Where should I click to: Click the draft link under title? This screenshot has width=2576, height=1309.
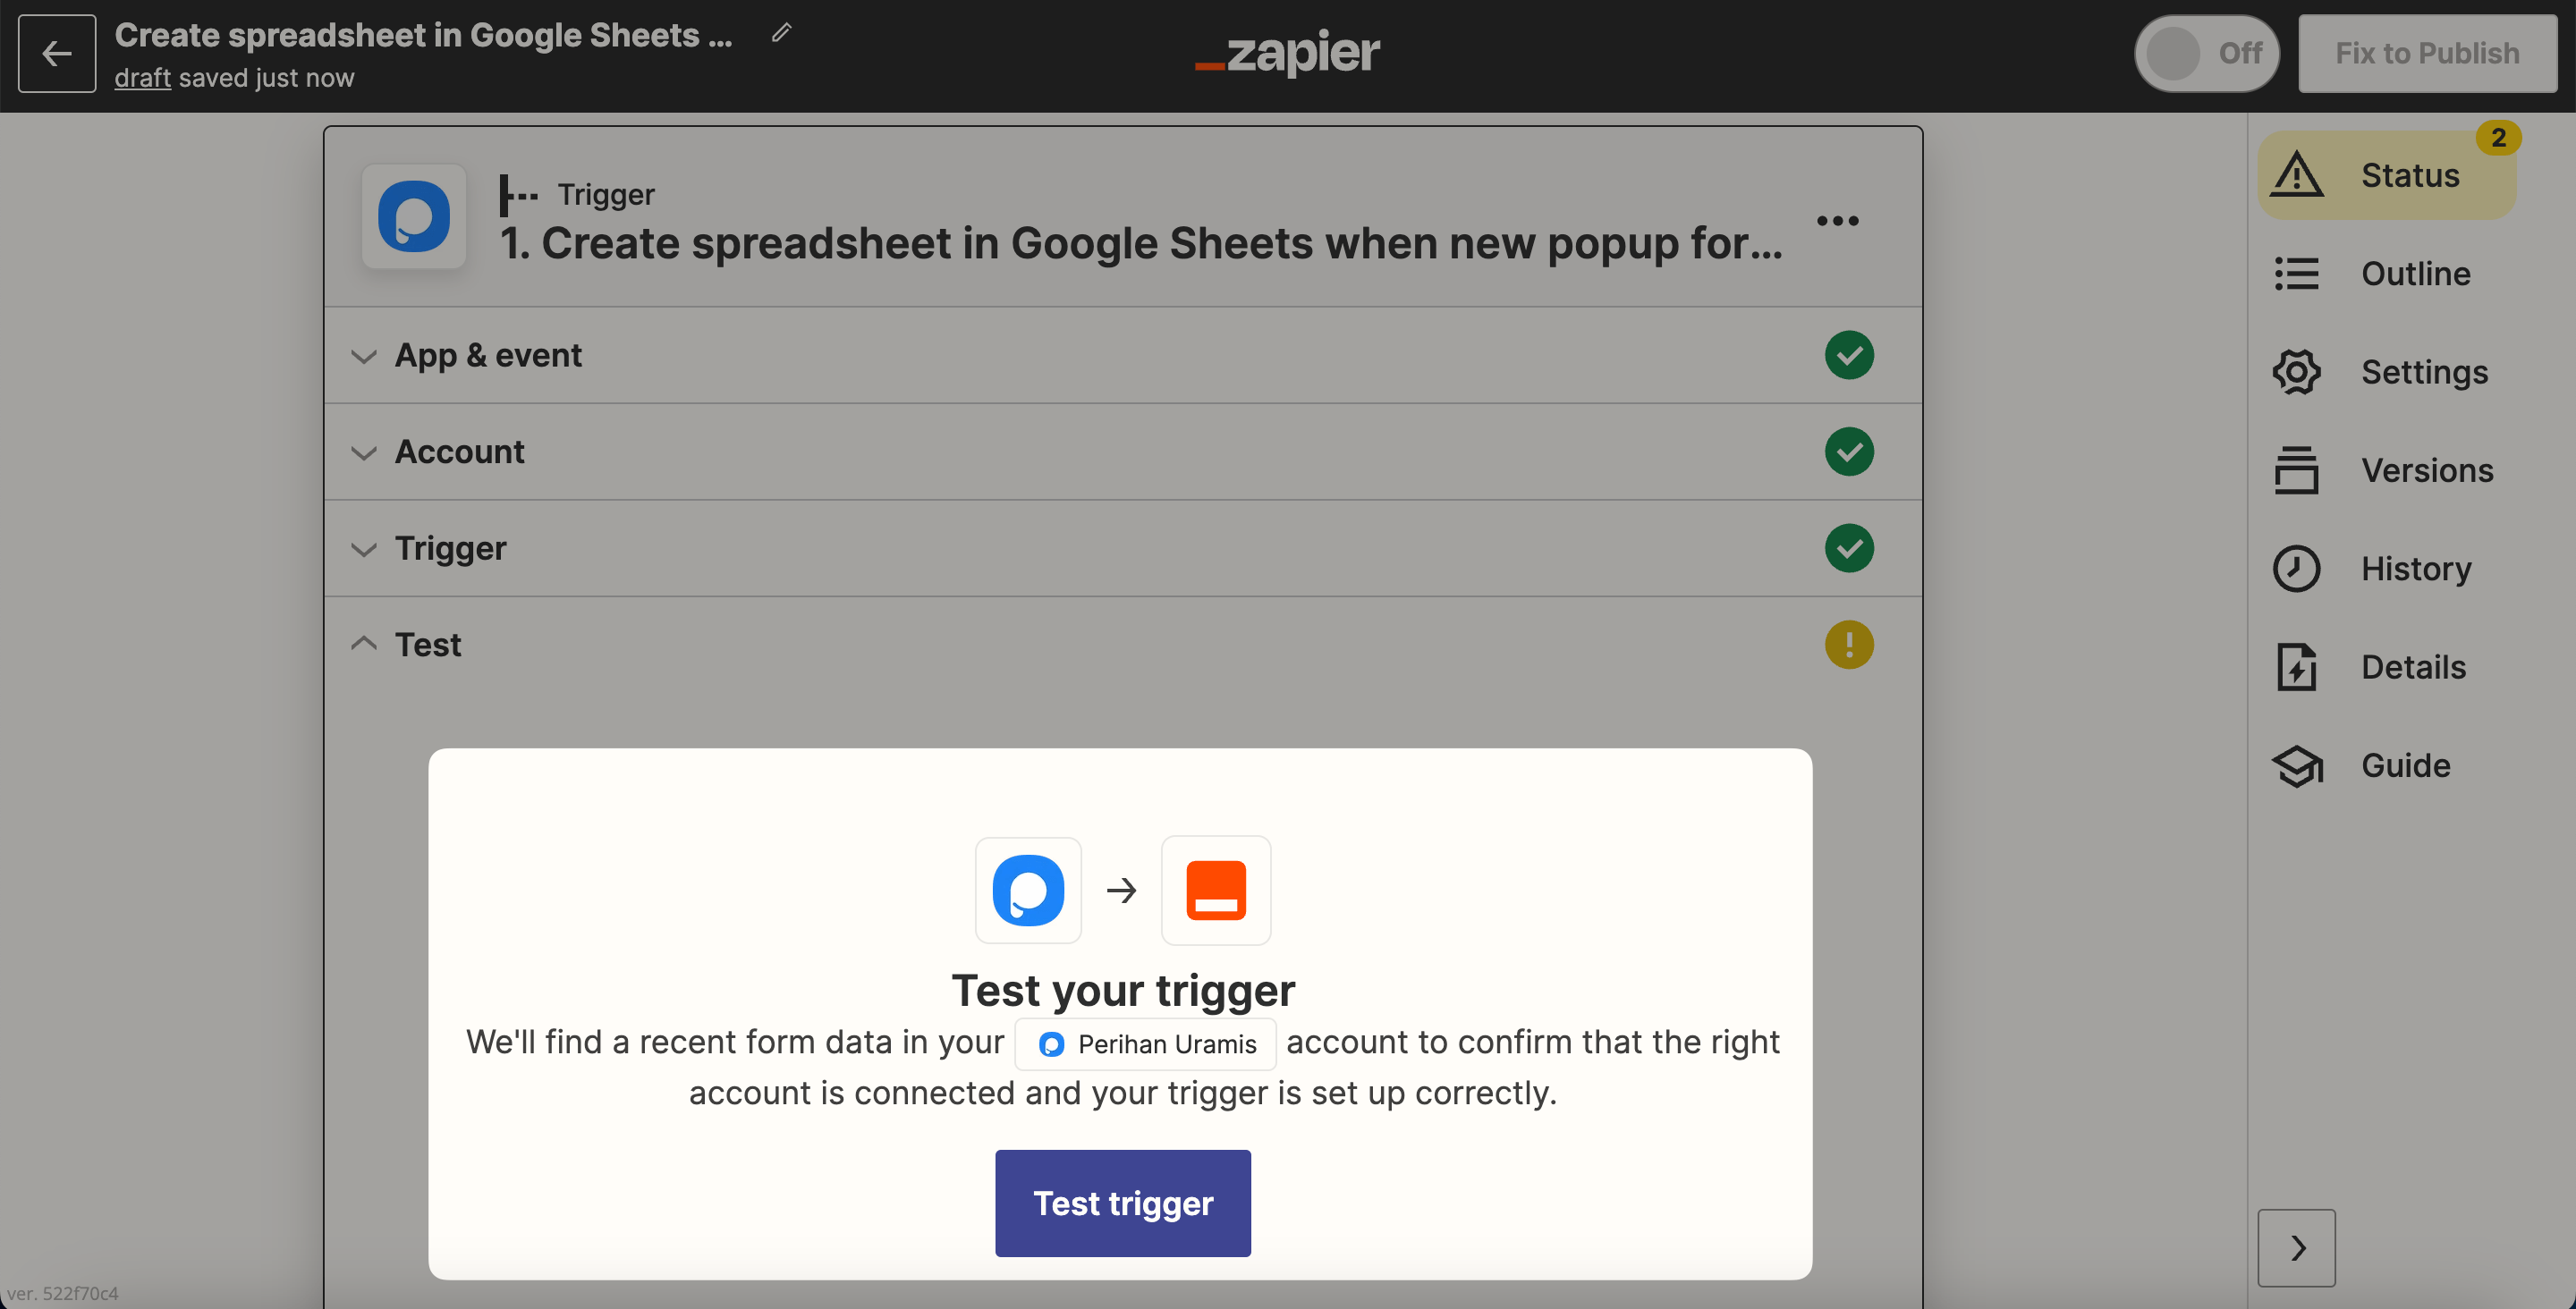(x=142, y=78)
